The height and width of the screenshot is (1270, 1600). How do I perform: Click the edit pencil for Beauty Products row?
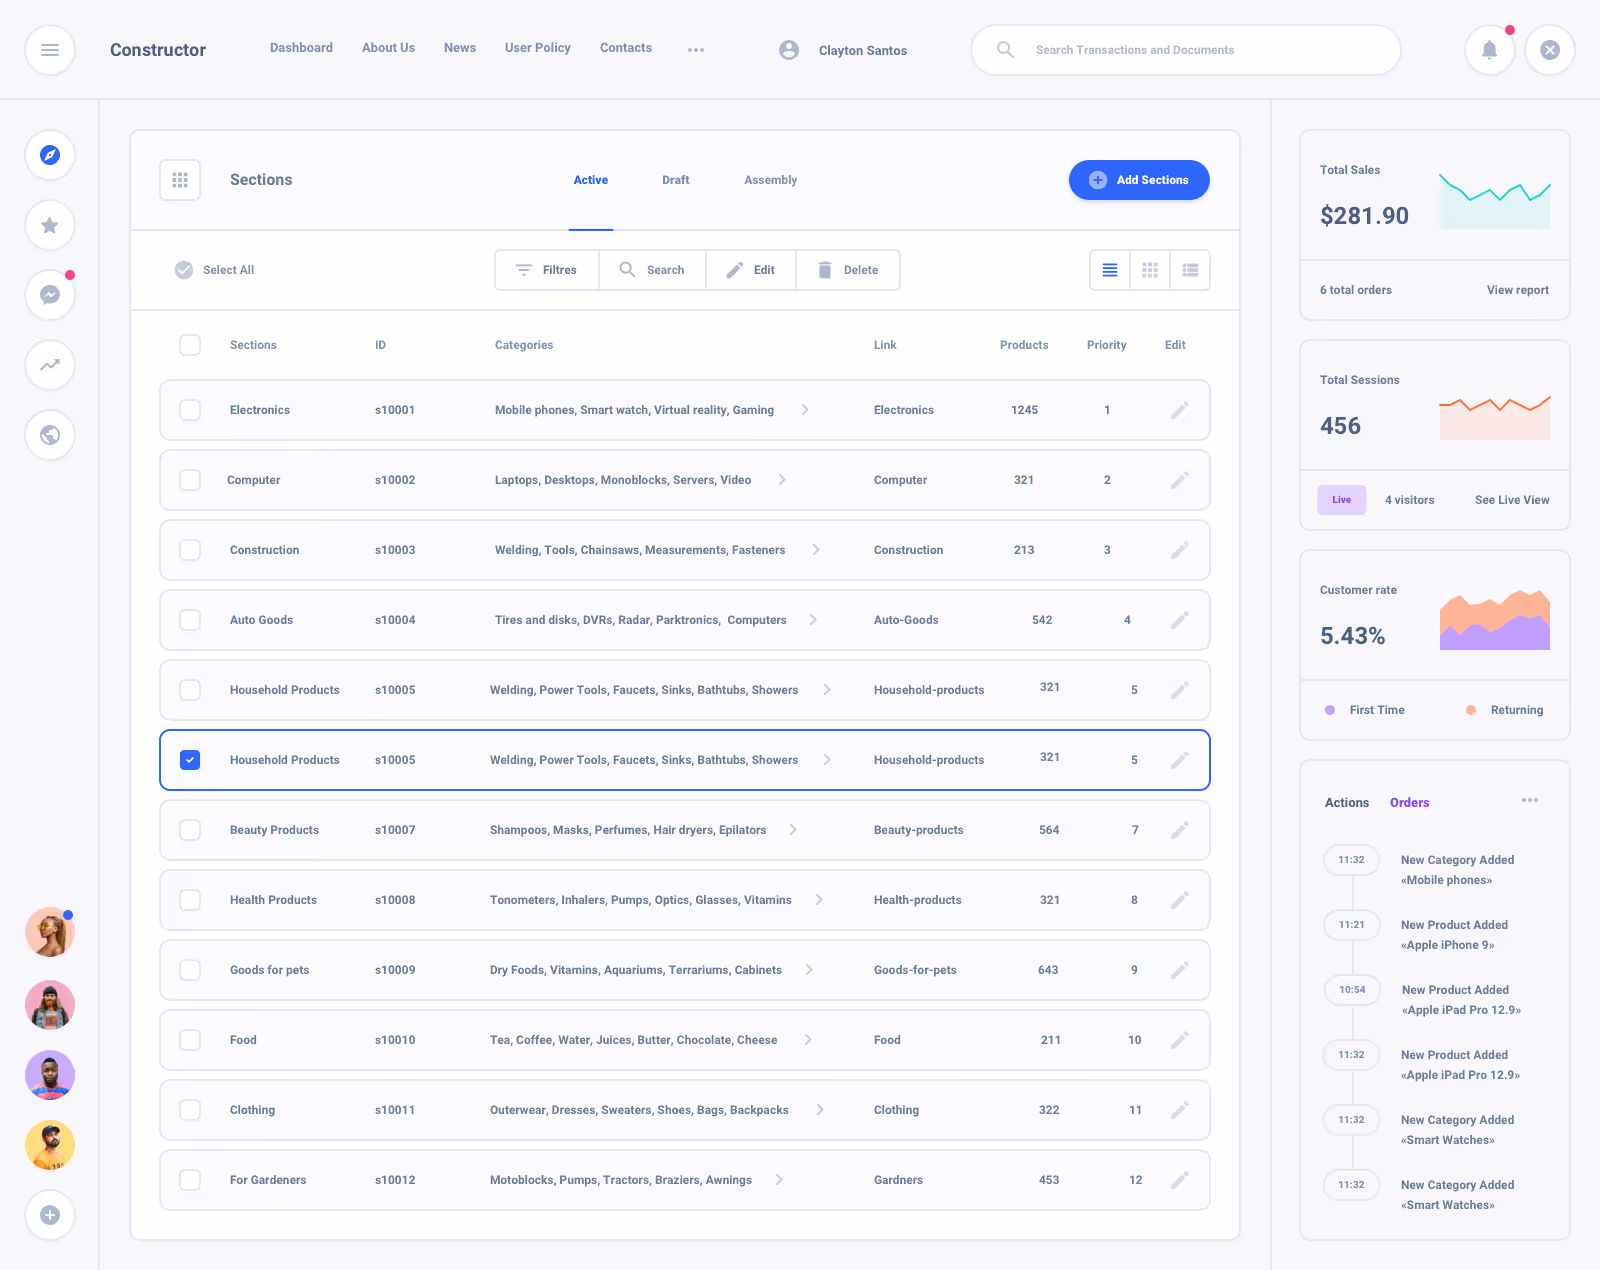(1180, 830)
